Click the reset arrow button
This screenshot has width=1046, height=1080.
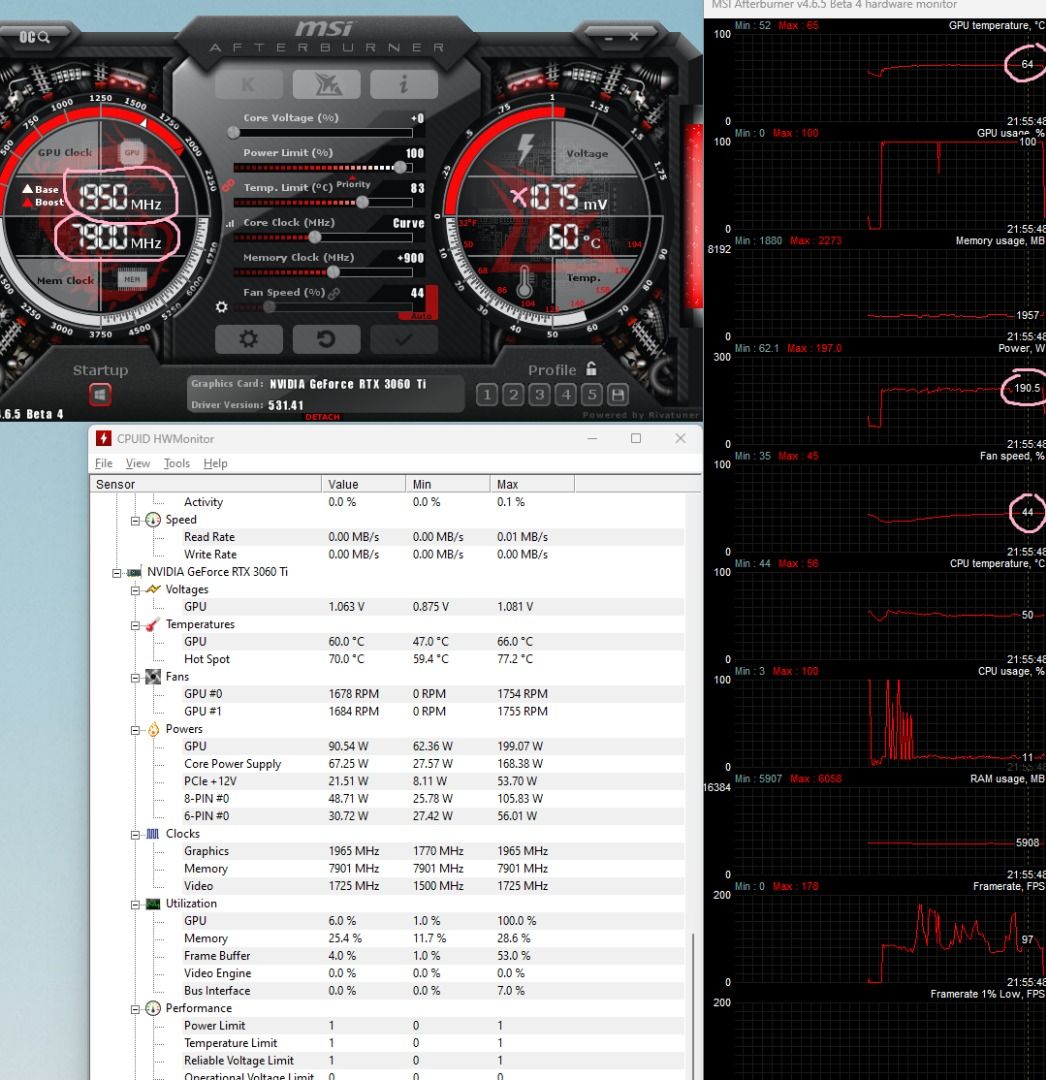pyautogui.click(x=326, y=339)
